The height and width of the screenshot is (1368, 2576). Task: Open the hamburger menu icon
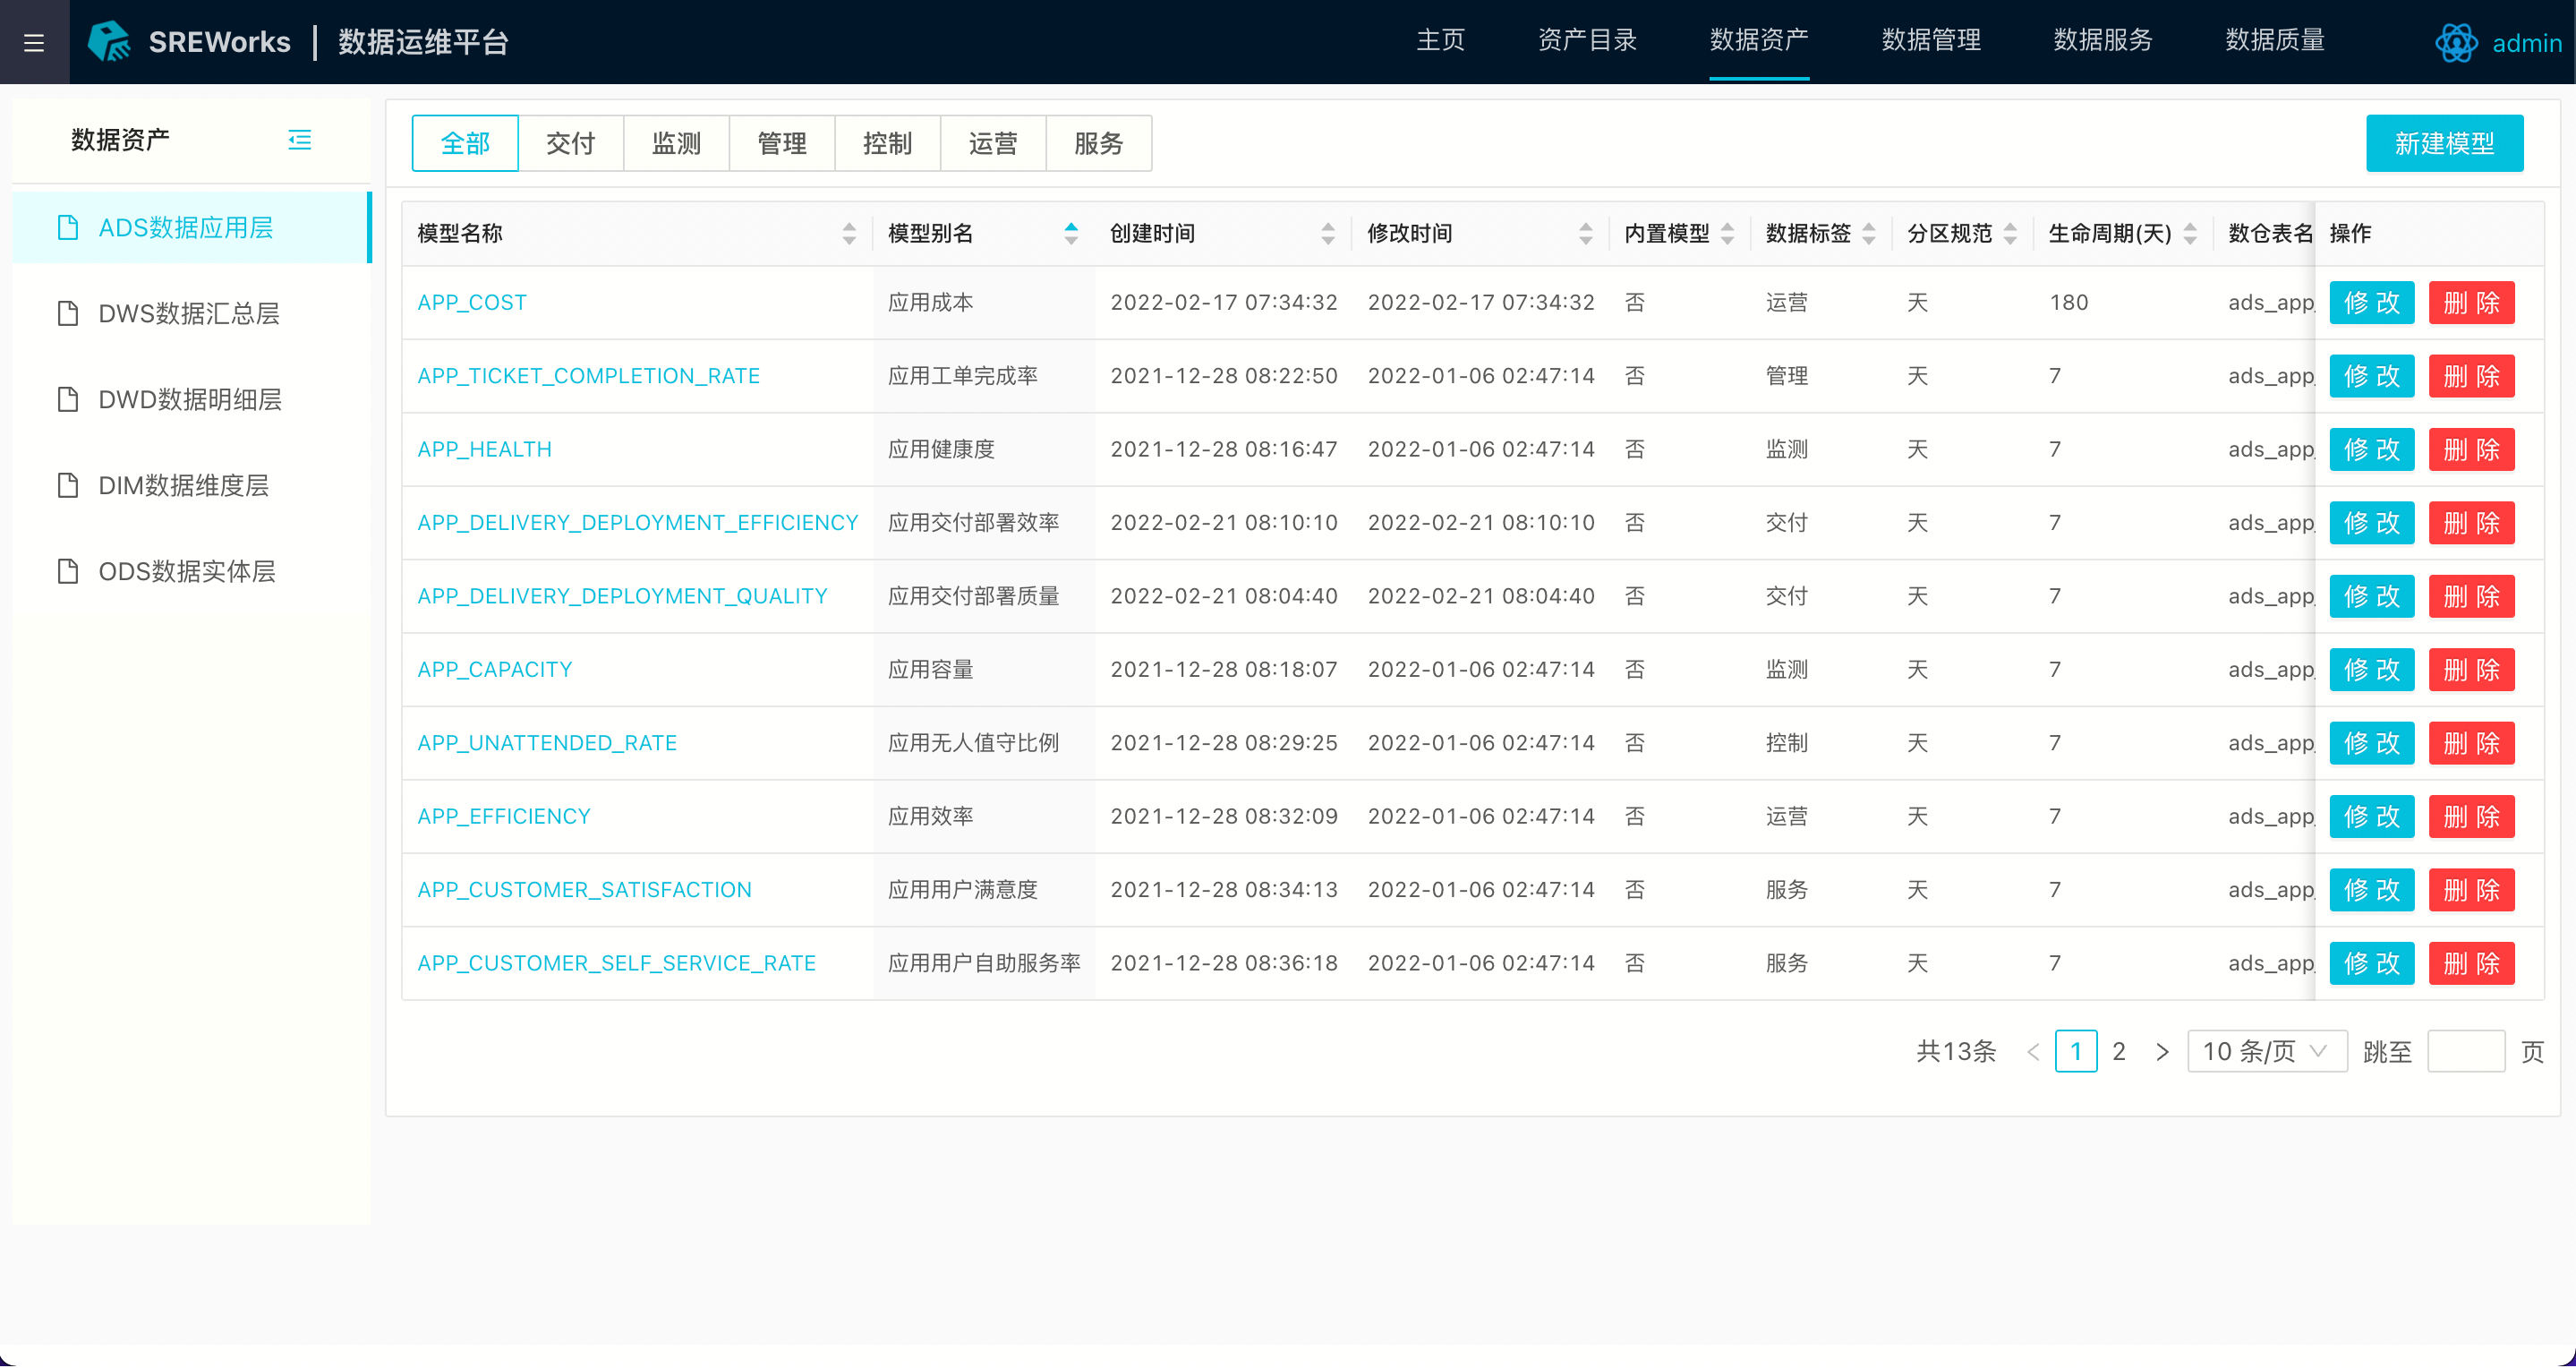pyautogui.click(x=34, y=42)
